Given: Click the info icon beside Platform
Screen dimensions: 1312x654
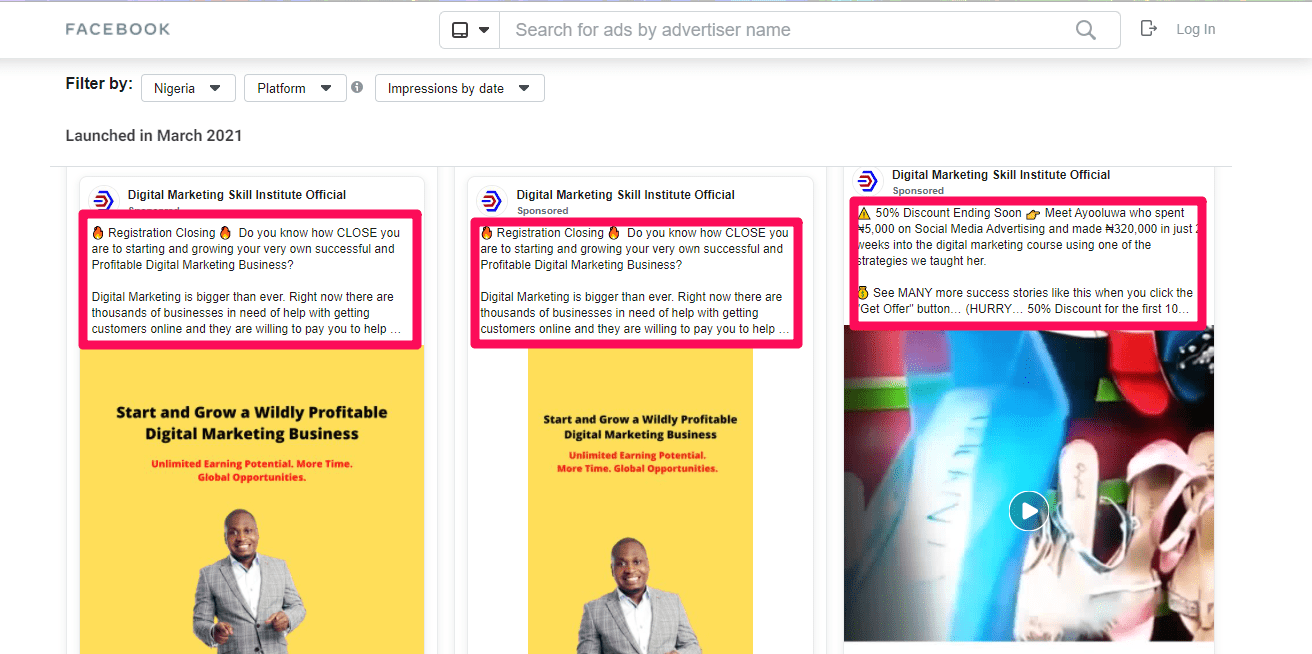Looking at the screenshot, I should tap(357, 88).
